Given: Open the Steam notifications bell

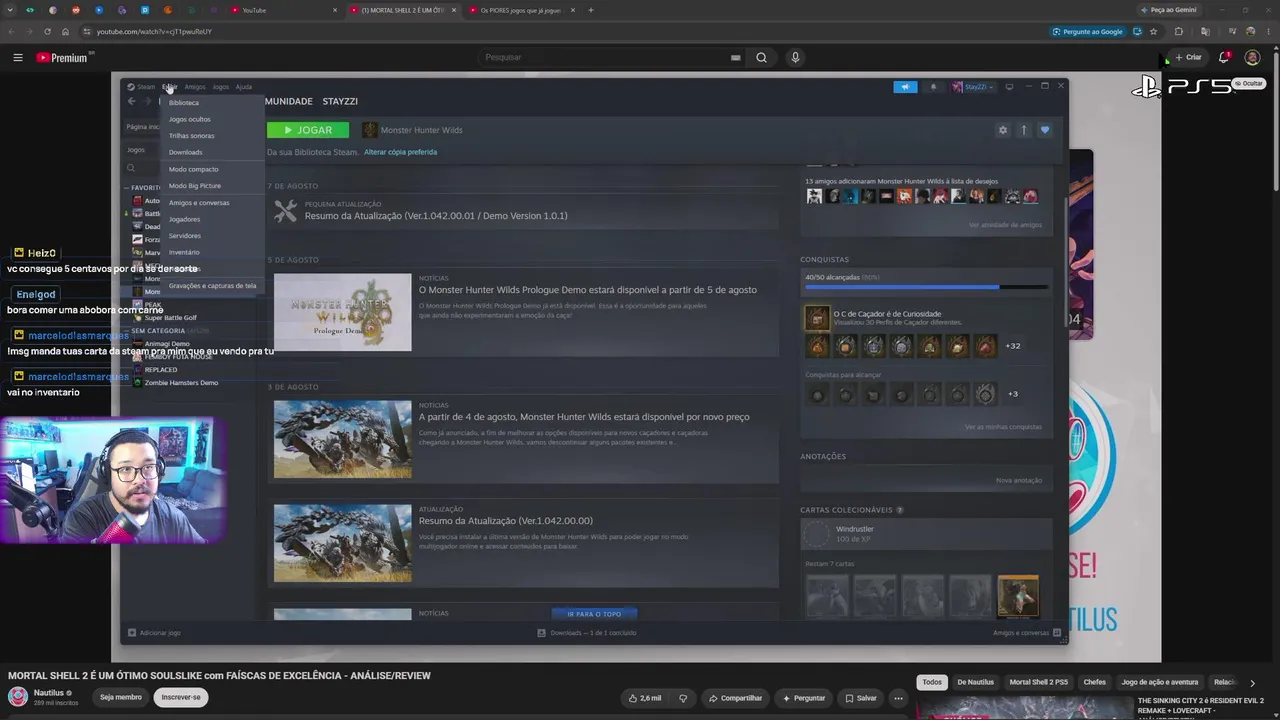Looking at the screenshot, I should pos(933,87).
